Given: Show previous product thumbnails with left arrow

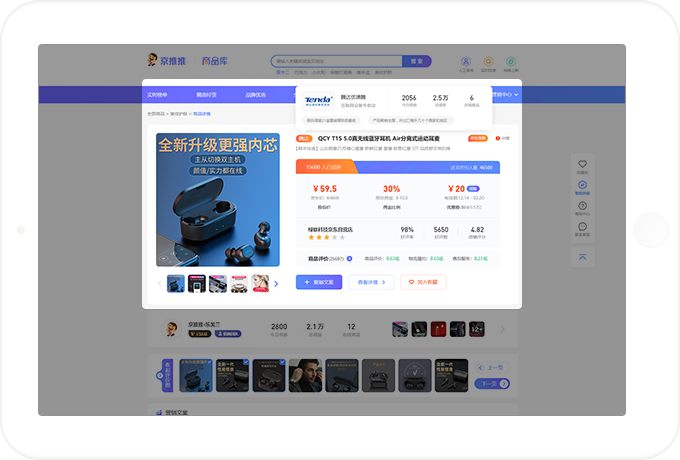Looking at the screenshot, I should (159, 283).
